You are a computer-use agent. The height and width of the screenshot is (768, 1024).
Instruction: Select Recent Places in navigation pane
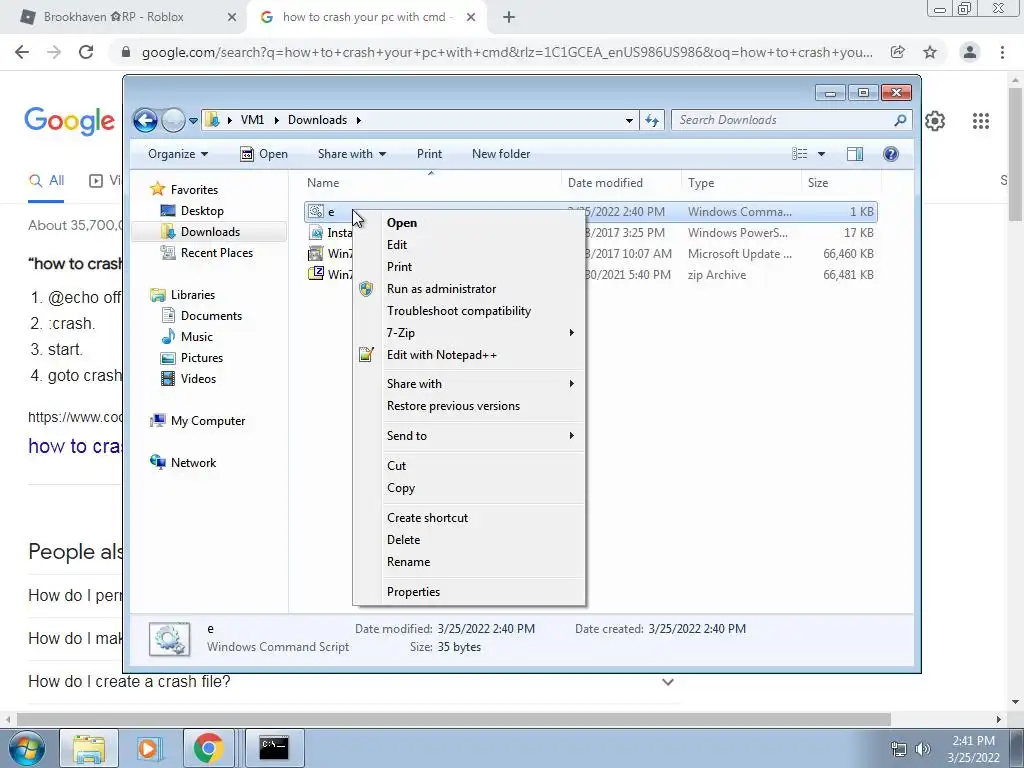coord(206,253)
